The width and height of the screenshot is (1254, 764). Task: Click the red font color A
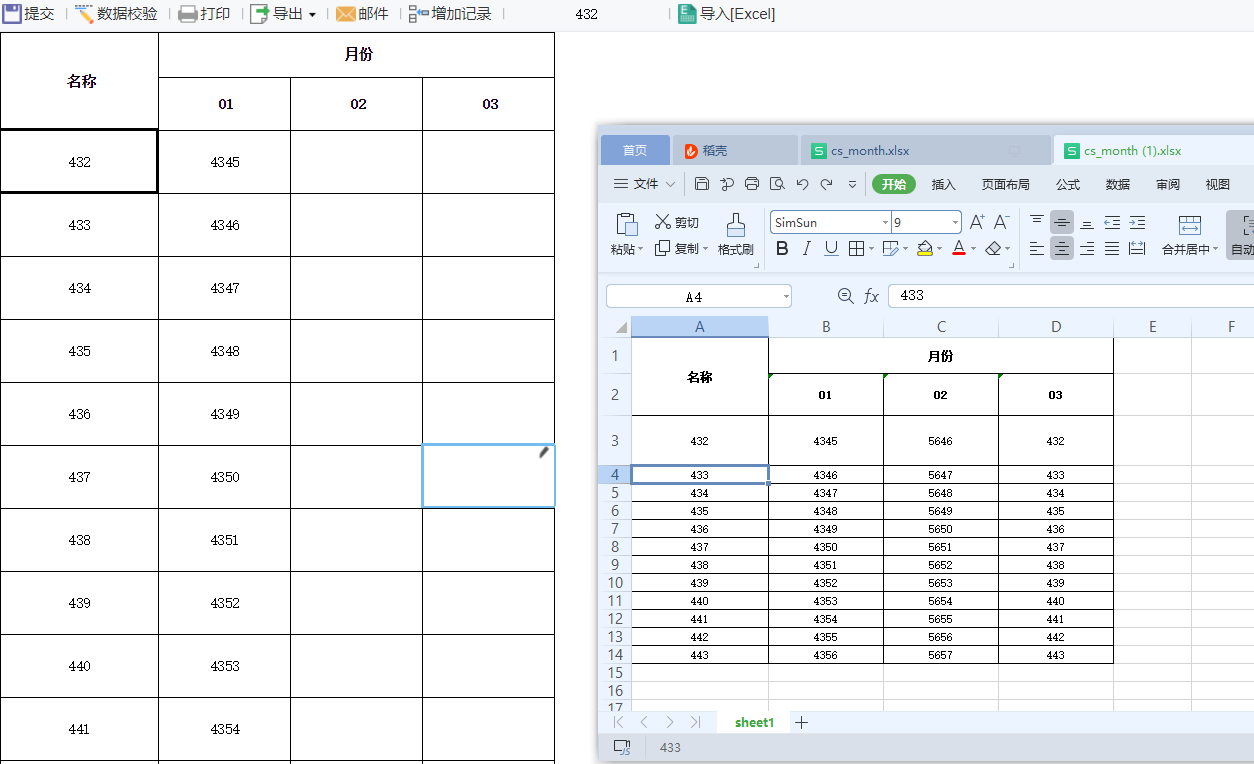(959, 248)
